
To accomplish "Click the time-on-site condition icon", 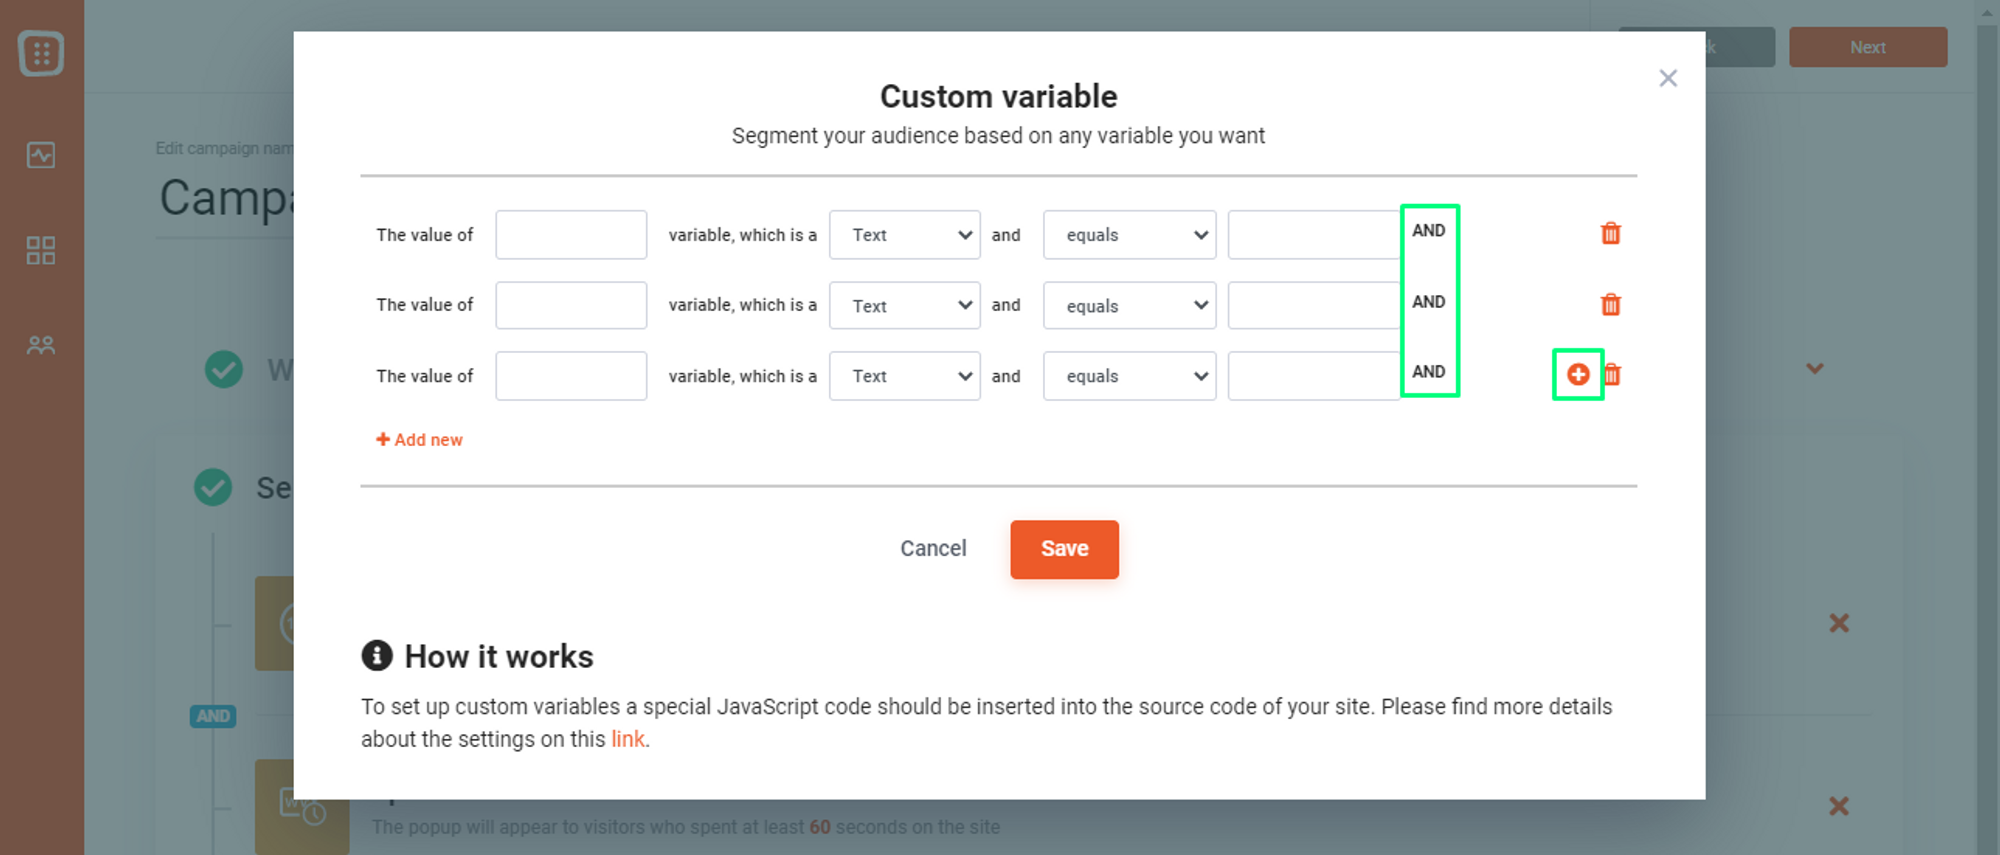I will click(300, 806).
